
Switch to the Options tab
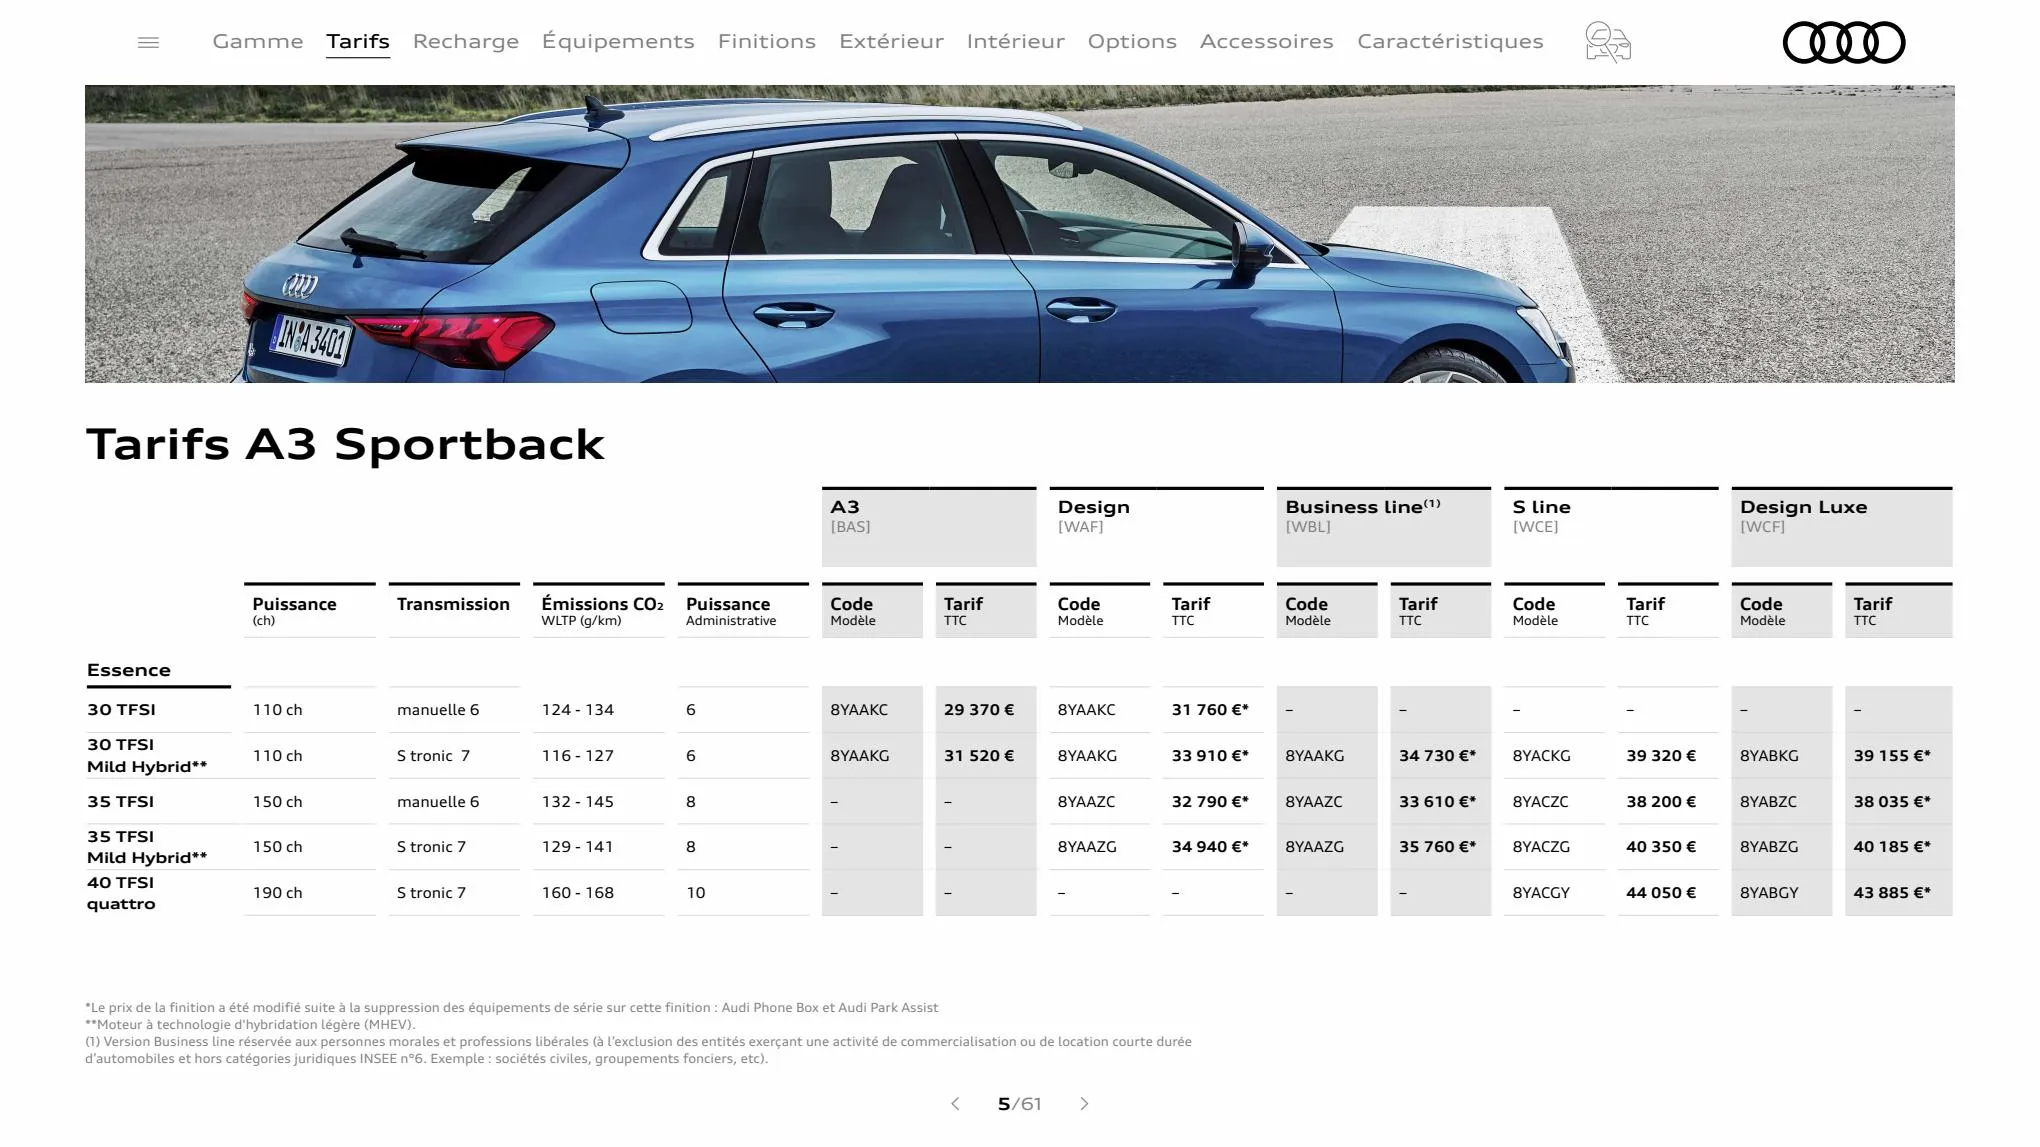pos(1132,41)
